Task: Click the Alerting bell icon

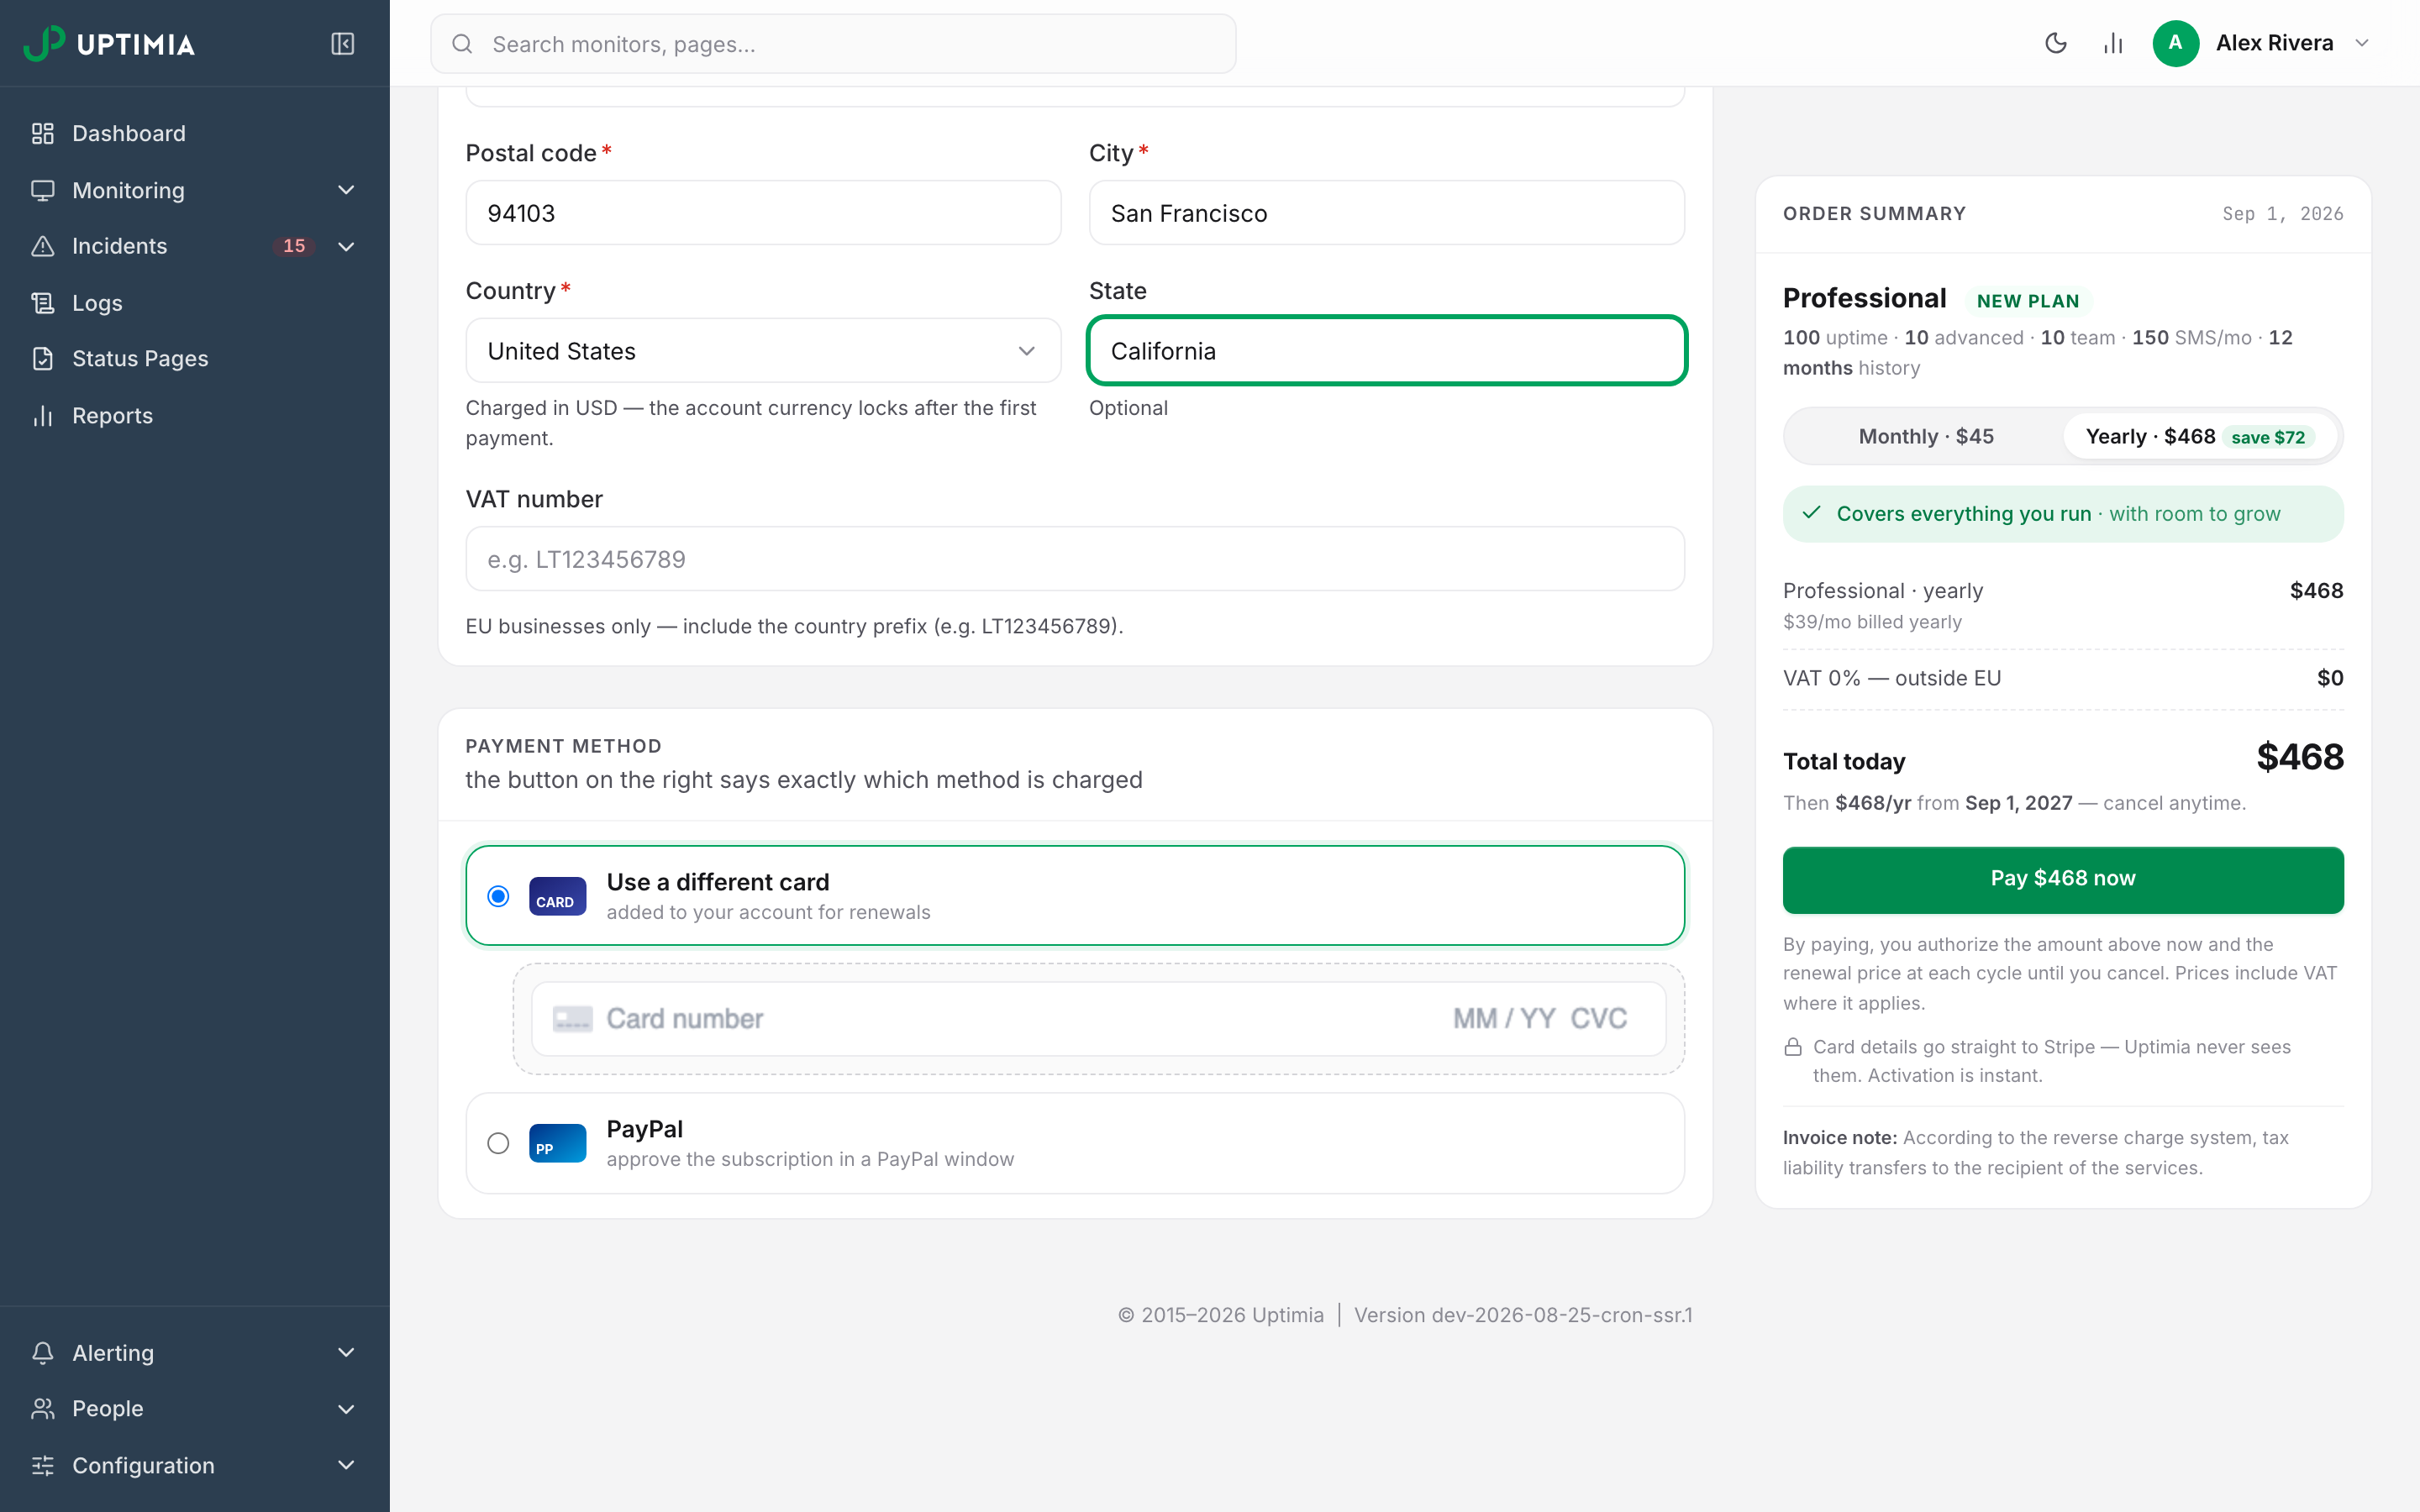Action: coord(43,1353)
